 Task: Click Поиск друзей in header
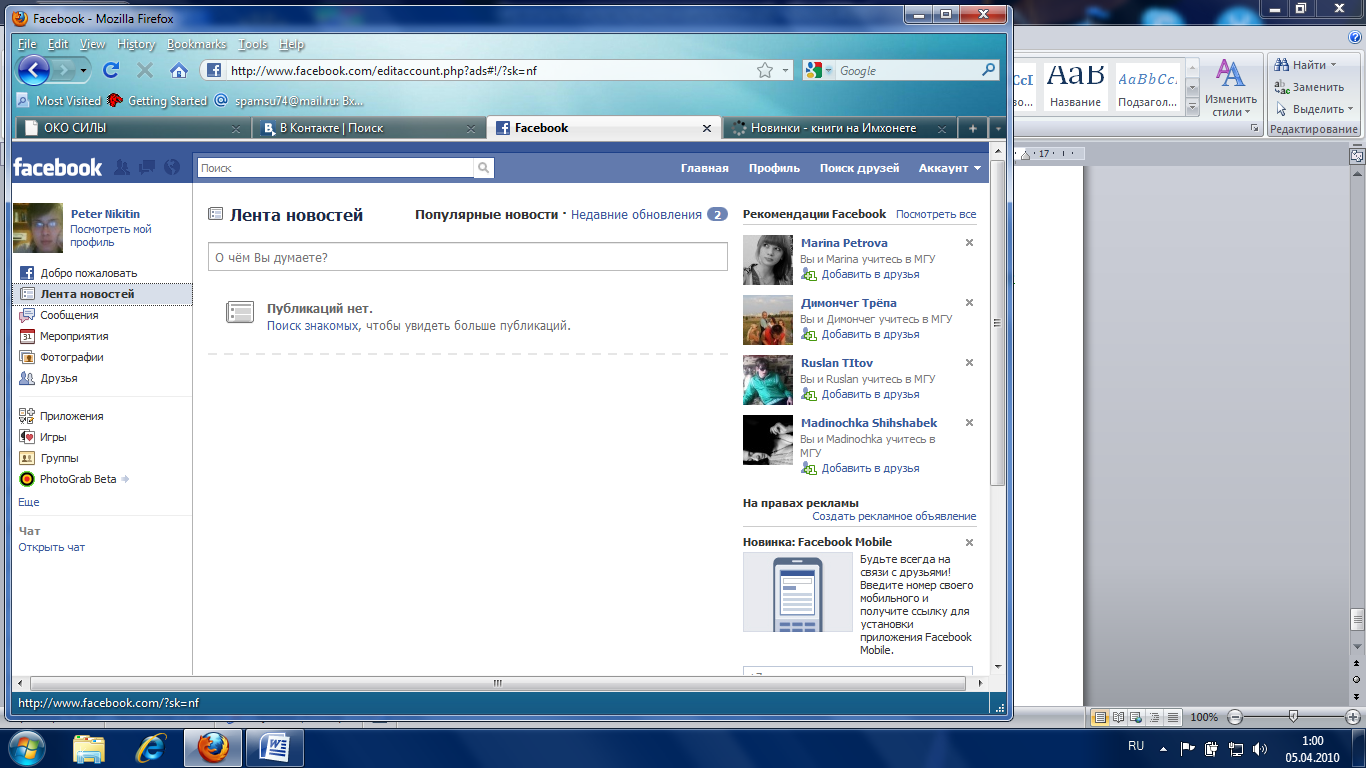click(x=859, y=168)
